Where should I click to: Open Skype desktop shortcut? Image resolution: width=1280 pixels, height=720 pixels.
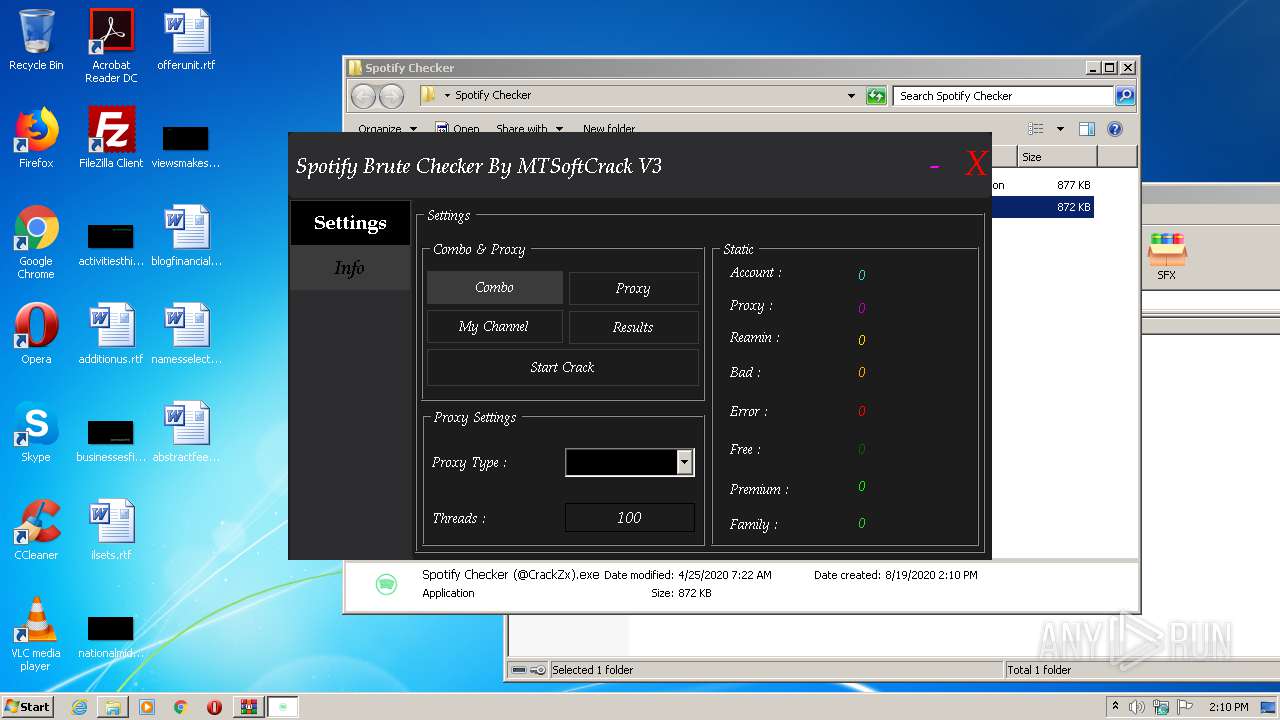36,431
